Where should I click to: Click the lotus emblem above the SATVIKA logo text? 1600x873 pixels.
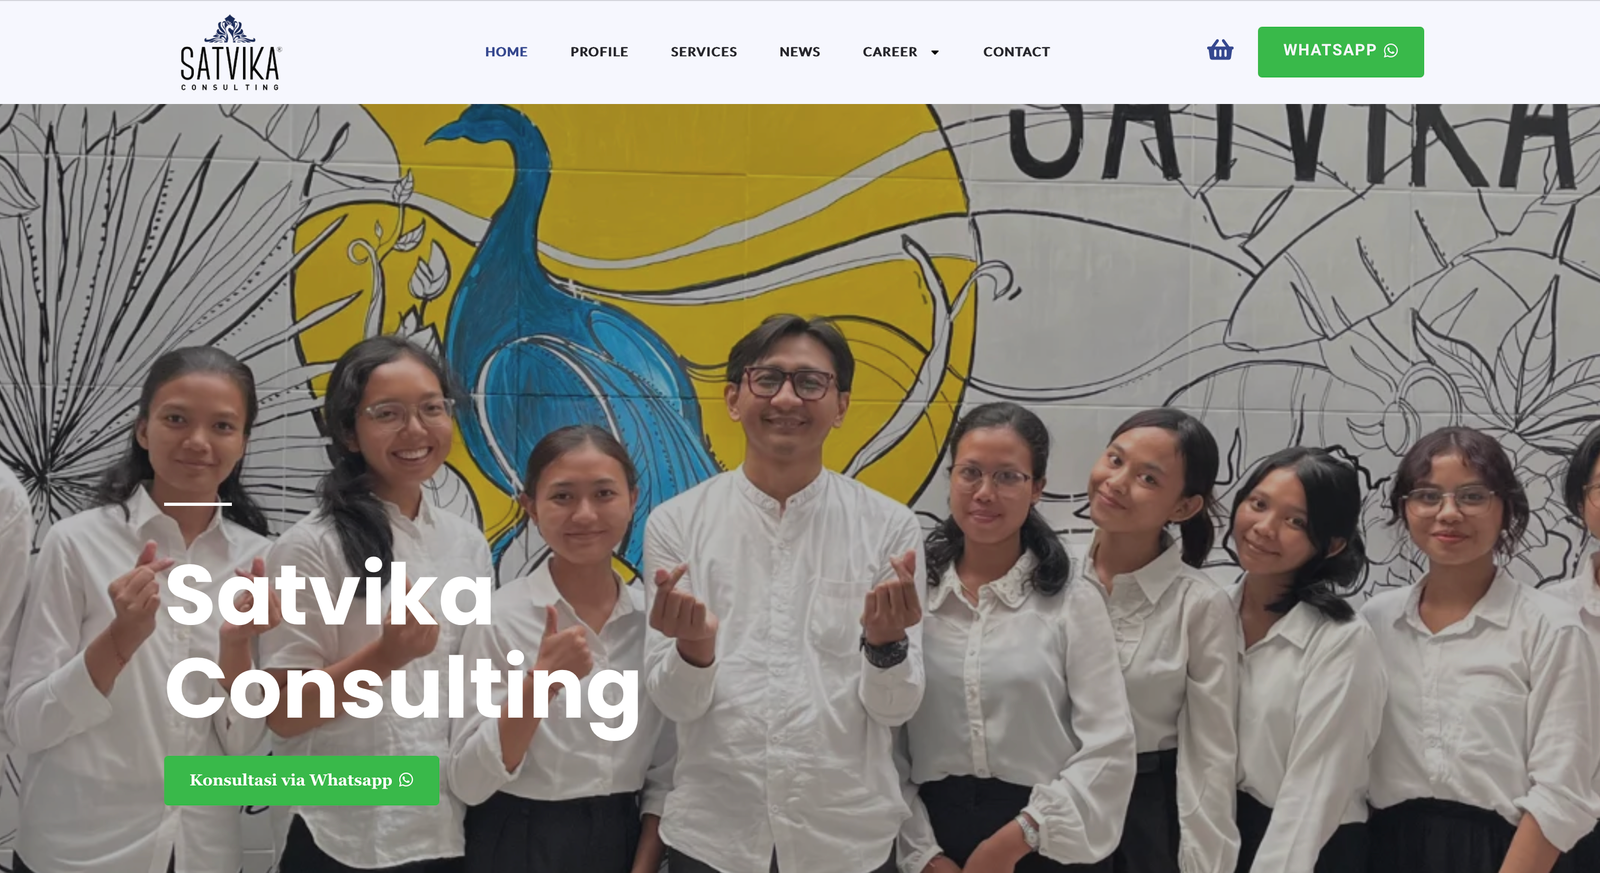pyautogui.click(x=230, y=29)
